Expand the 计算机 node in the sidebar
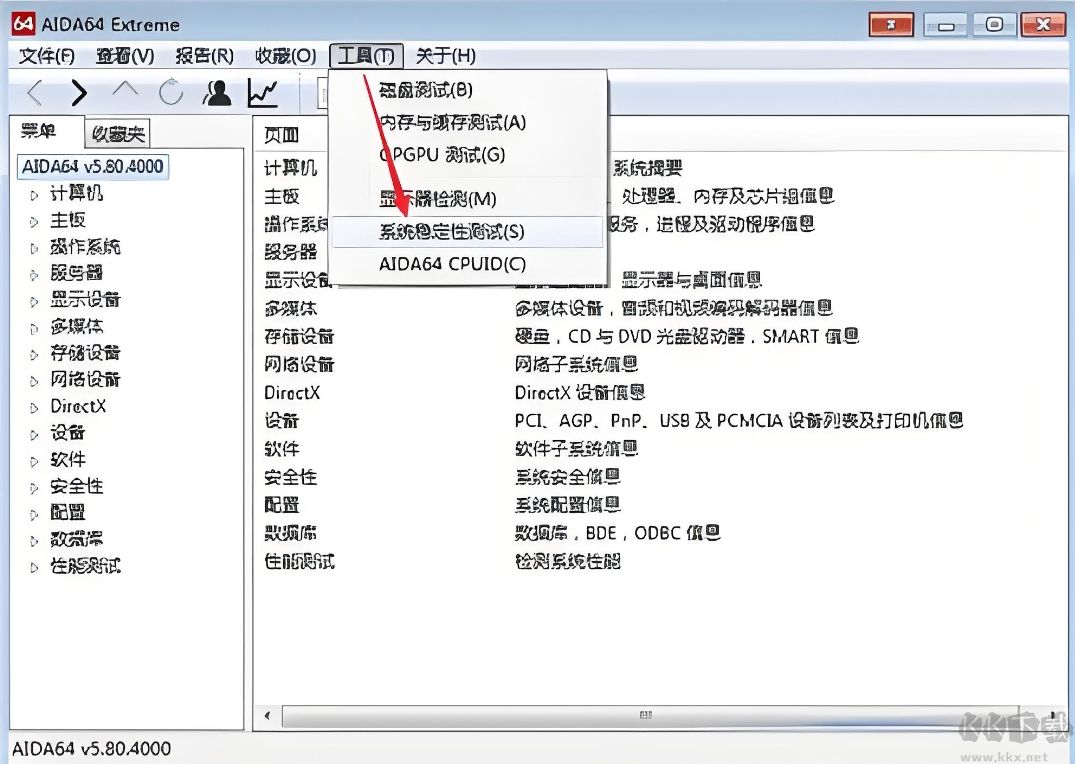This screenshot has height=764, width=1075. (x=32, y=194)
